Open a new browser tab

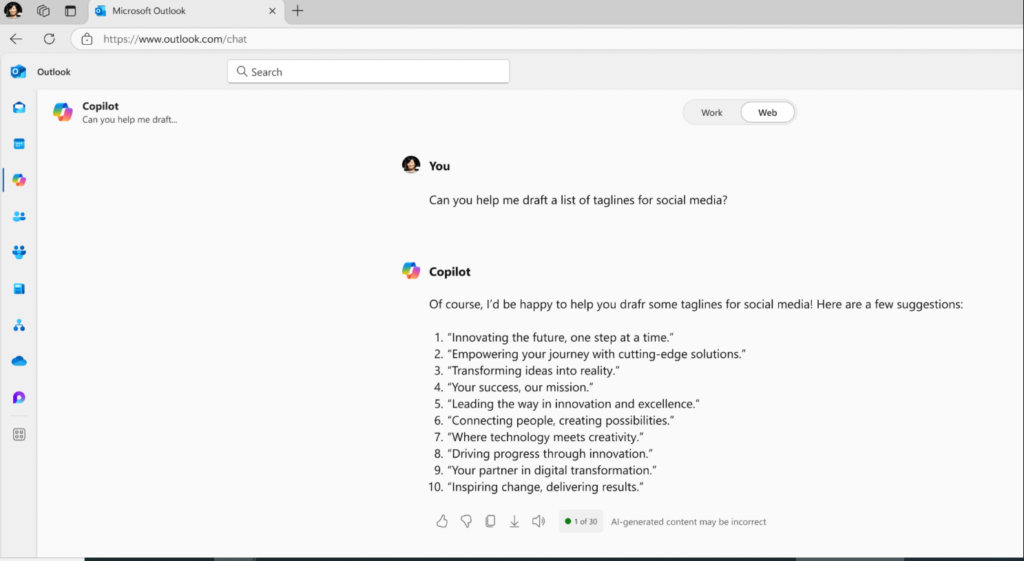tap(298, 10)
